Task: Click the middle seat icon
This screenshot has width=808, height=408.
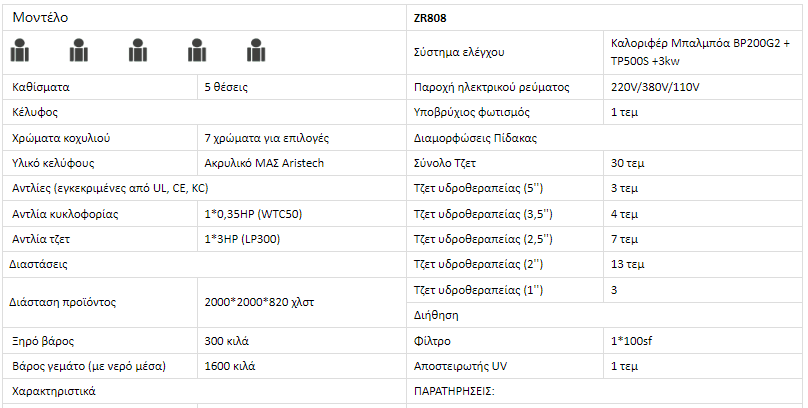Action: [139, 48]
